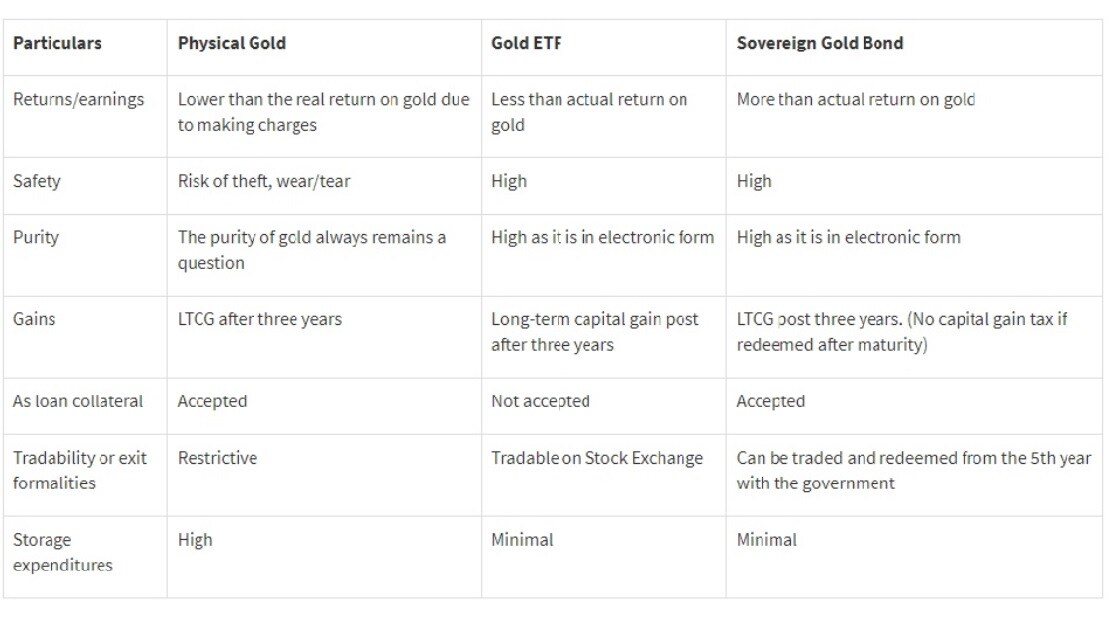Select the Physical Gold column header

232,43
